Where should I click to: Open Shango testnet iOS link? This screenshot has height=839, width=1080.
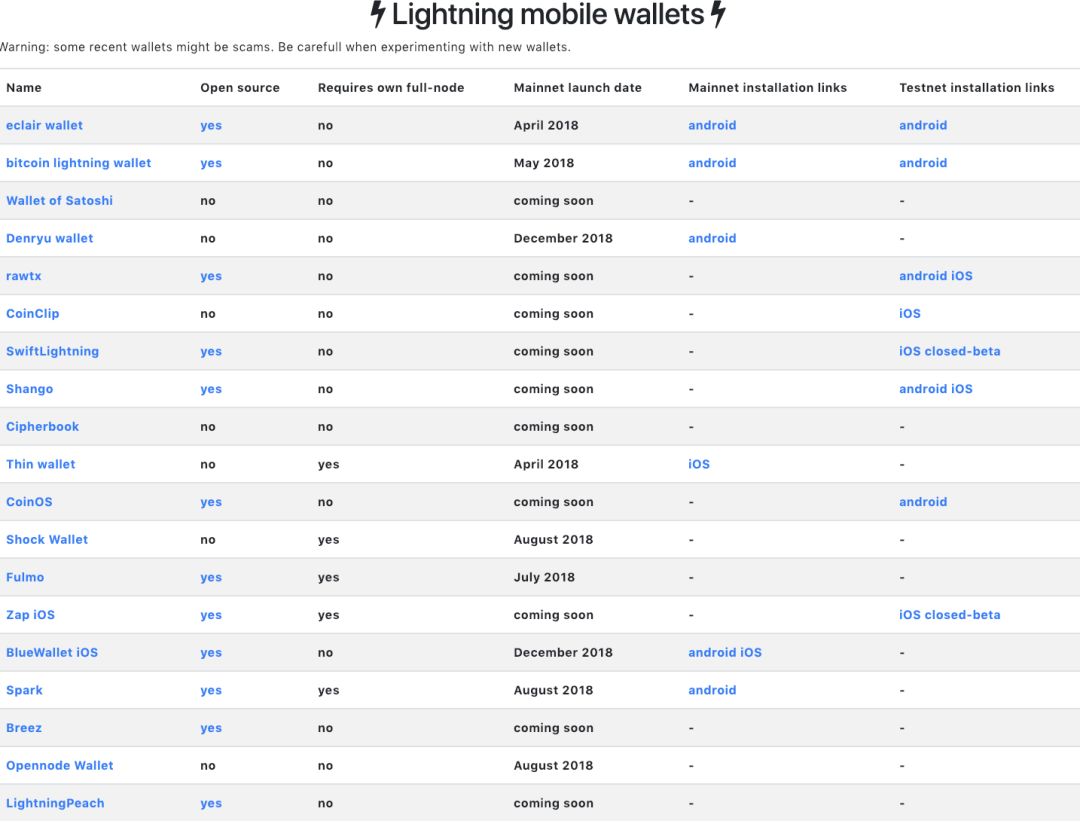[962, 389]
